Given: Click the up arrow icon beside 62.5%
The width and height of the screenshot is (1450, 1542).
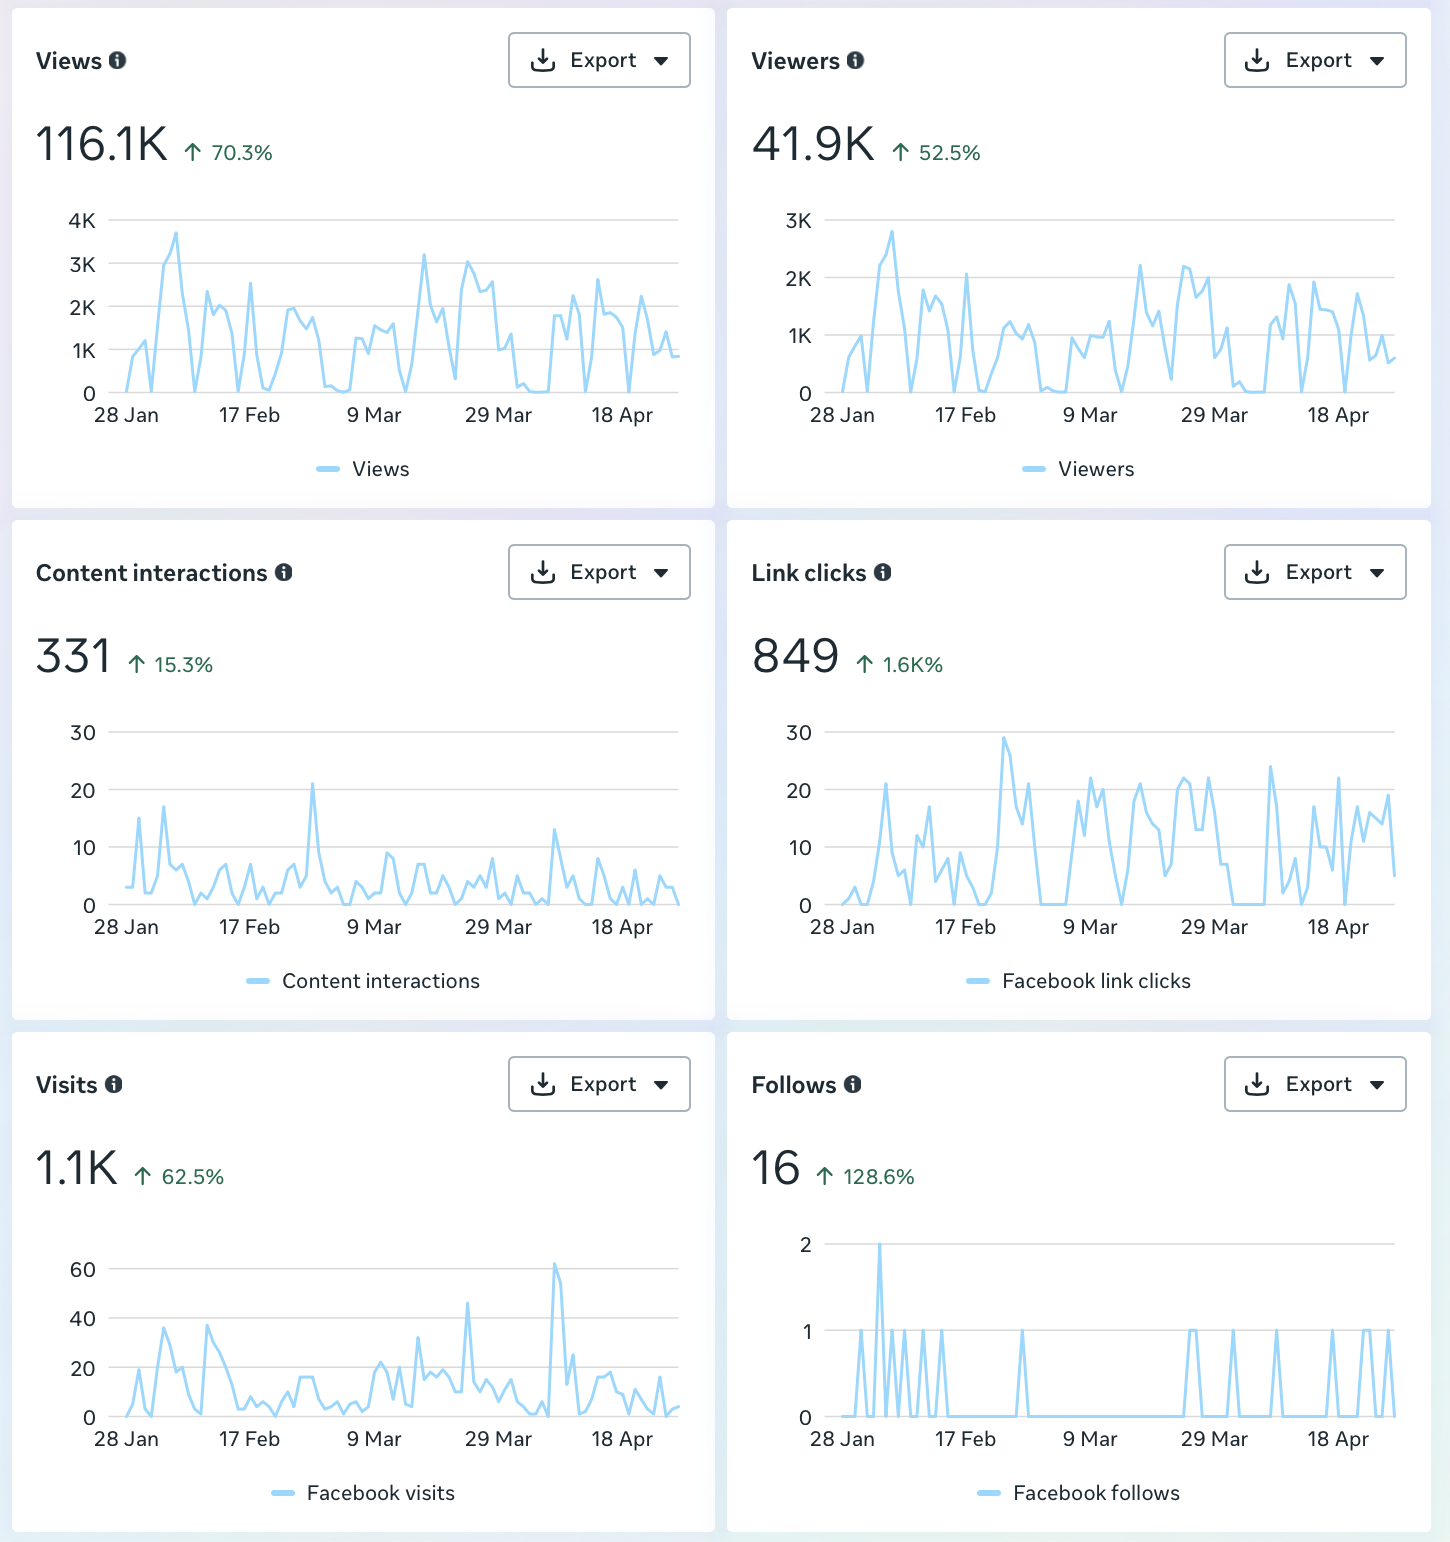Looking at the screenshot, I should pos(143,1176).
